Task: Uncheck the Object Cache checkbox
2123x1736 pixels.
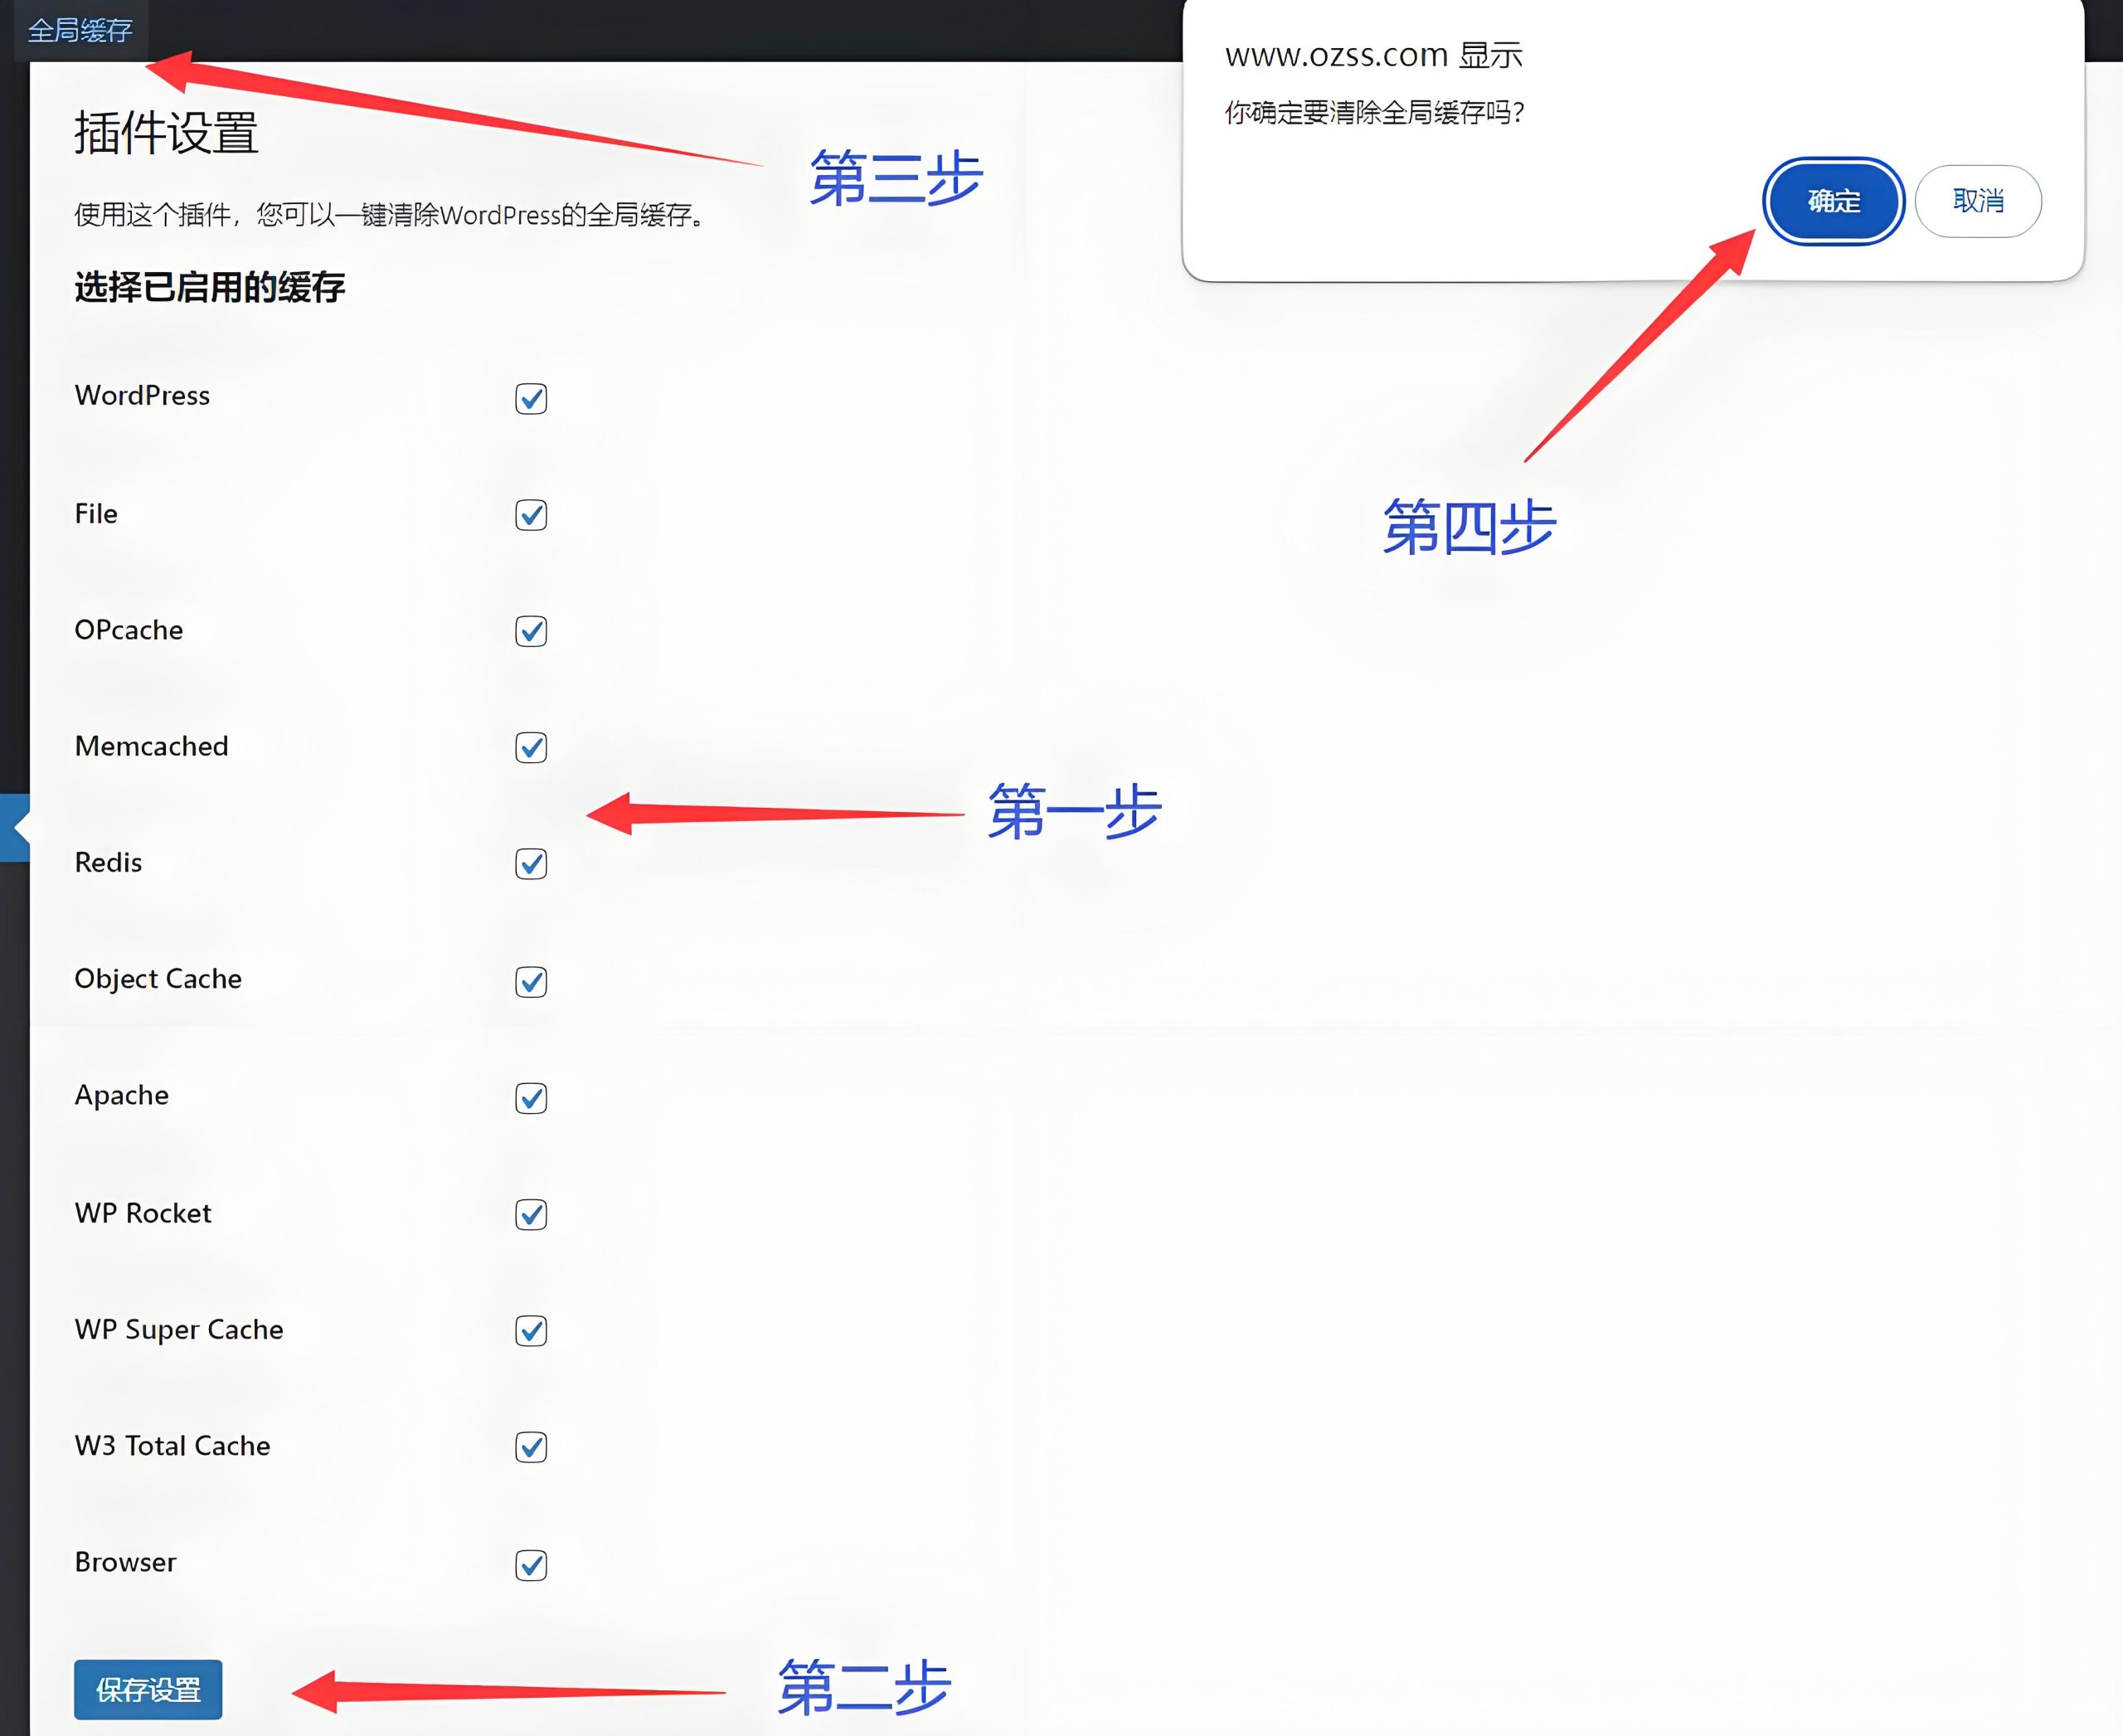Action: (531, 981)
